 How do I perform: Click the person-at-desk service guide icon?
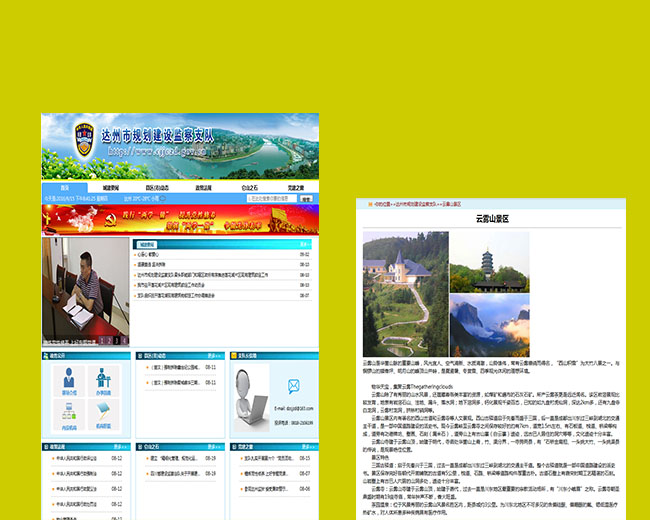pyautogui.click(x=100, y=379)
